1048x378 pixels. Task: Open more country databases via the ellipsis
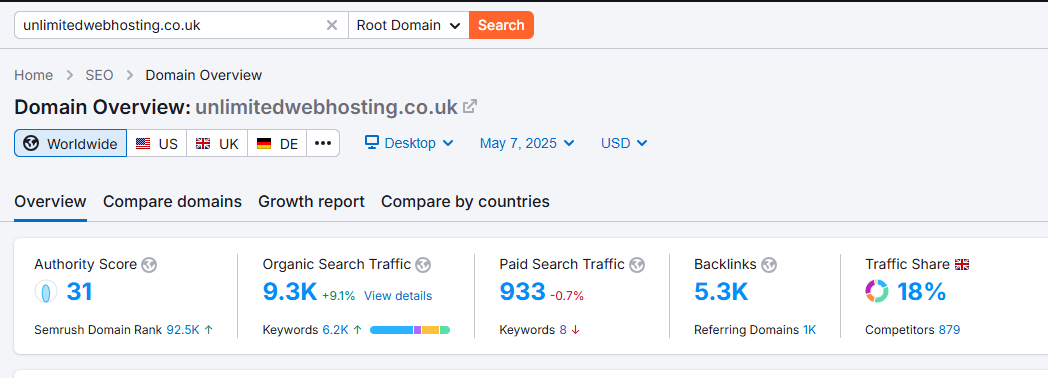323,143
